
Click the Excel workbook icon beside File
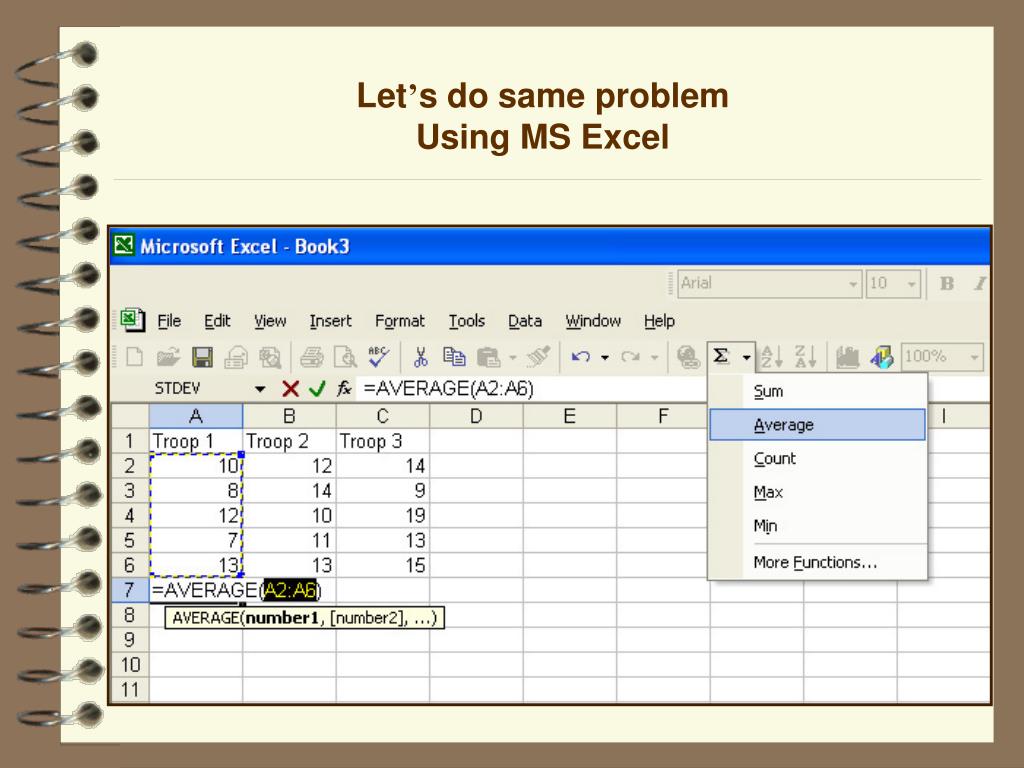click(133, 320)
